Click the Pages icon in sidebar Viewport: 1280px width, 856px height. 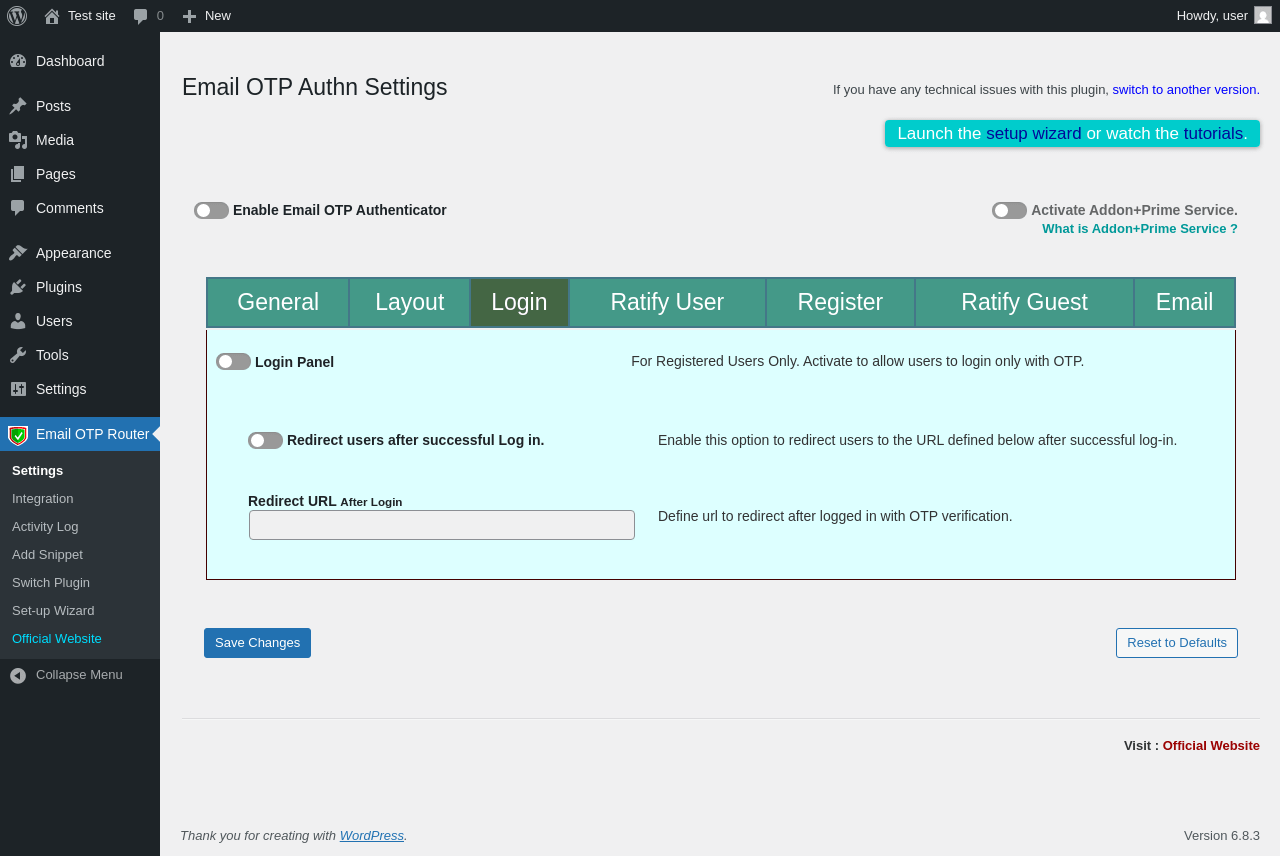click(18, 174)
